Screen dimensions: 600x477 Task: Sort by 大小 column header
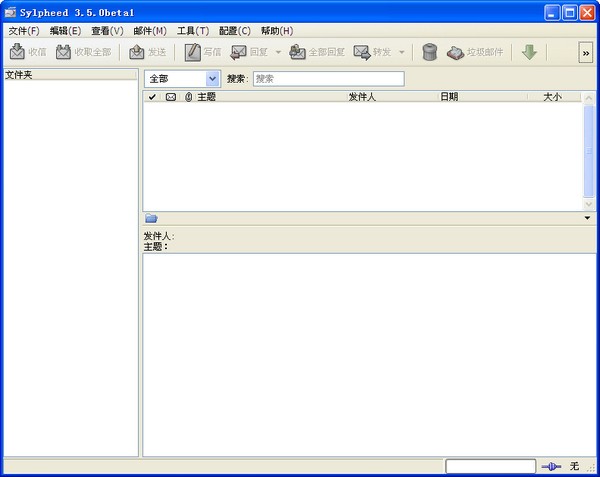[x=554, y=97]
